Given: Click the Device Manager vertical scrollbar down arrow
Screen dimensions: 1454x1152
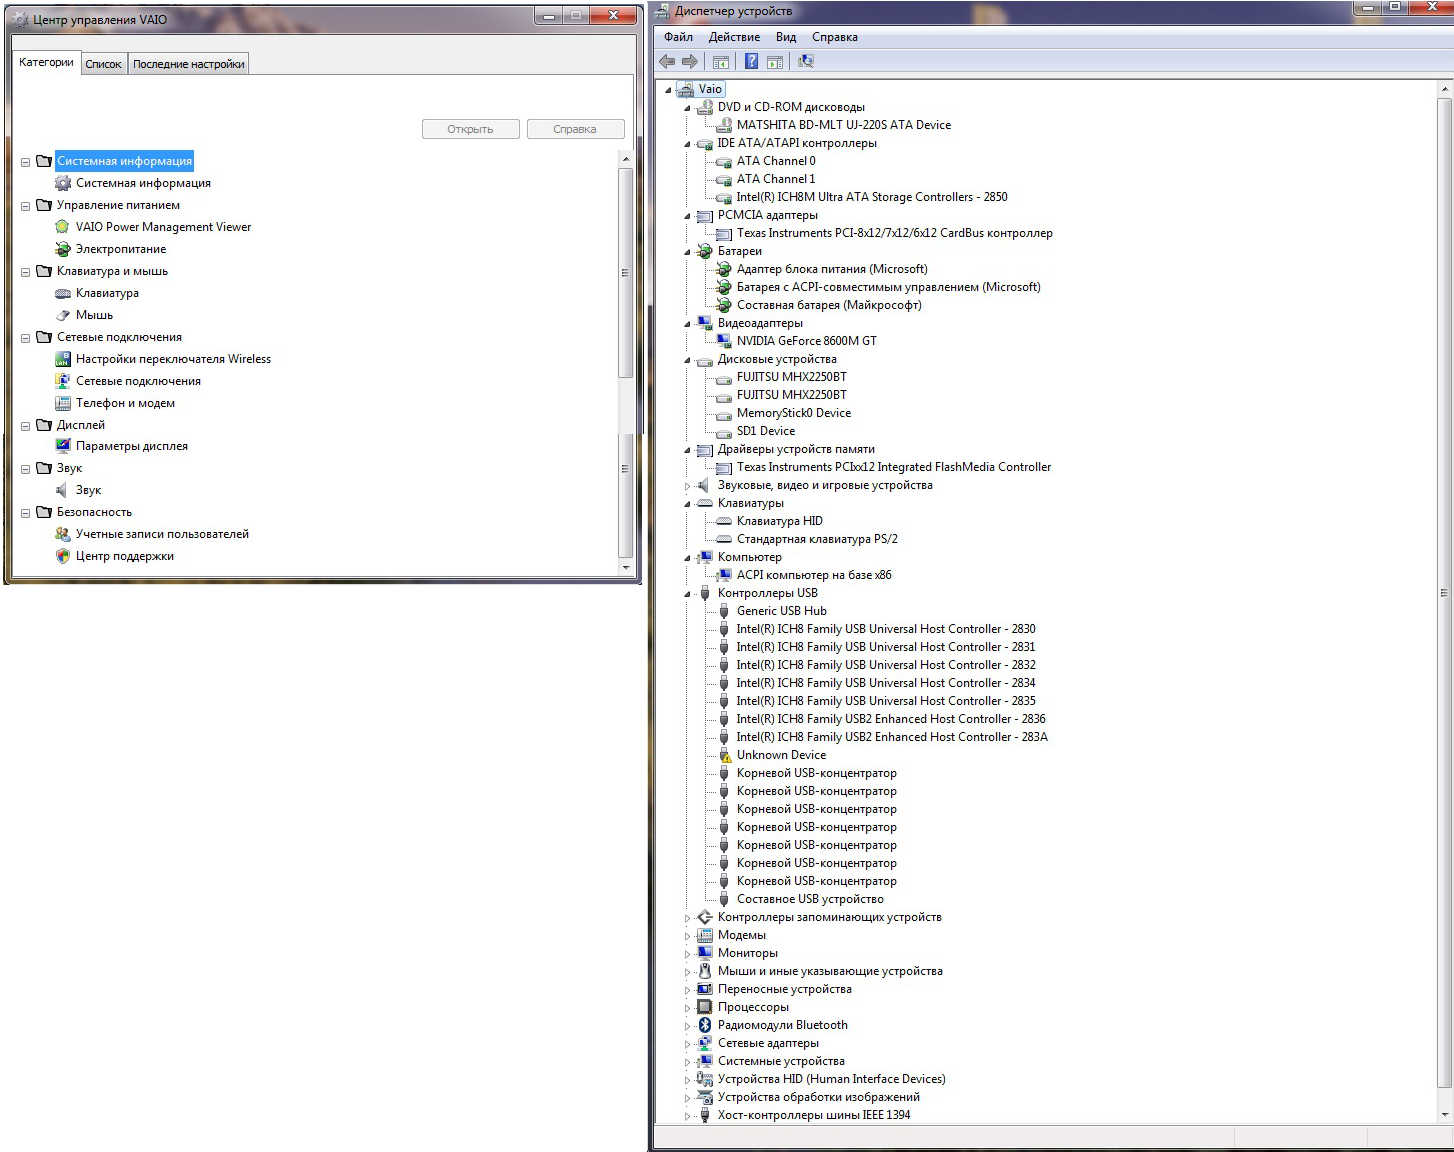Looking at the screenshot, I should click(1443, 1114).
